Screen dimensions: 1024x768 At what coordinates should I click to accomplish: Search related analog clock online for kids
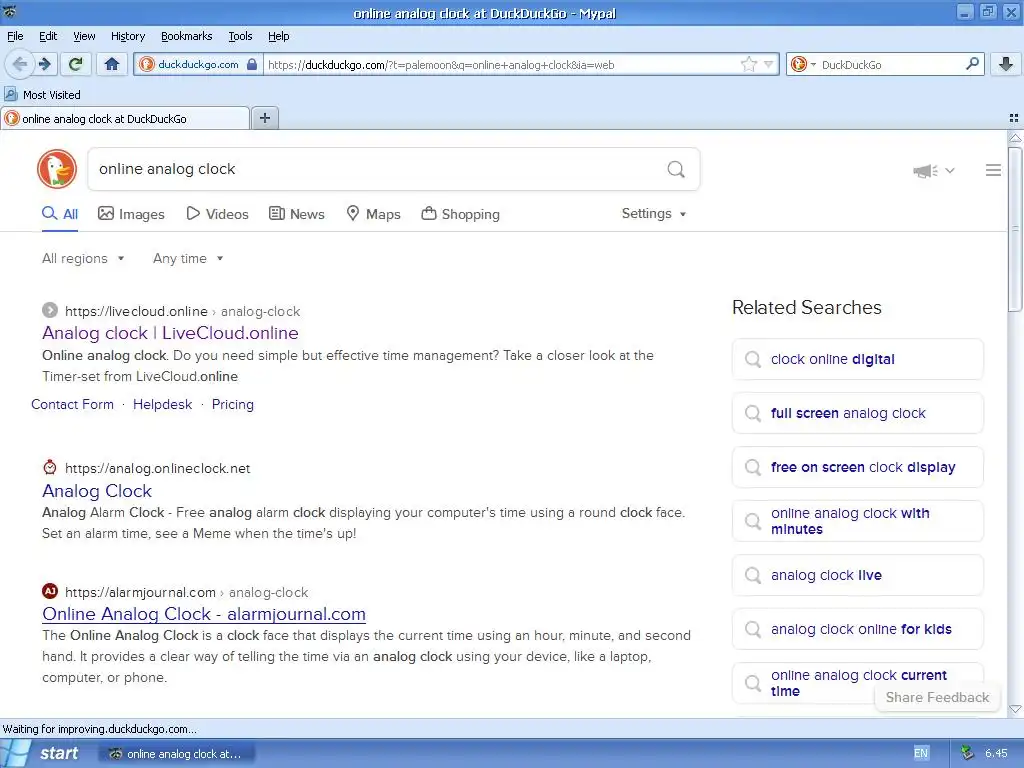(x=857, y=629)
